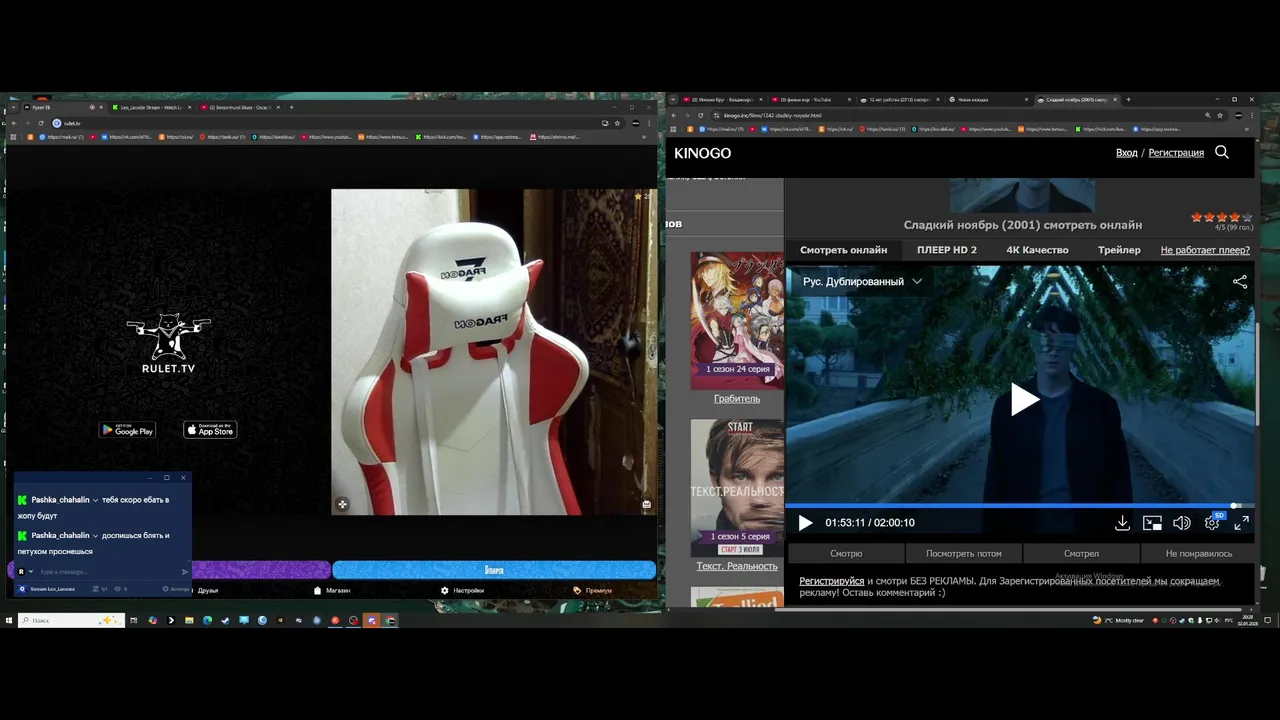Click the Текст. Реальность title link
The image size is (1280, 720).
pyautogui.click(x=737, y=566)
